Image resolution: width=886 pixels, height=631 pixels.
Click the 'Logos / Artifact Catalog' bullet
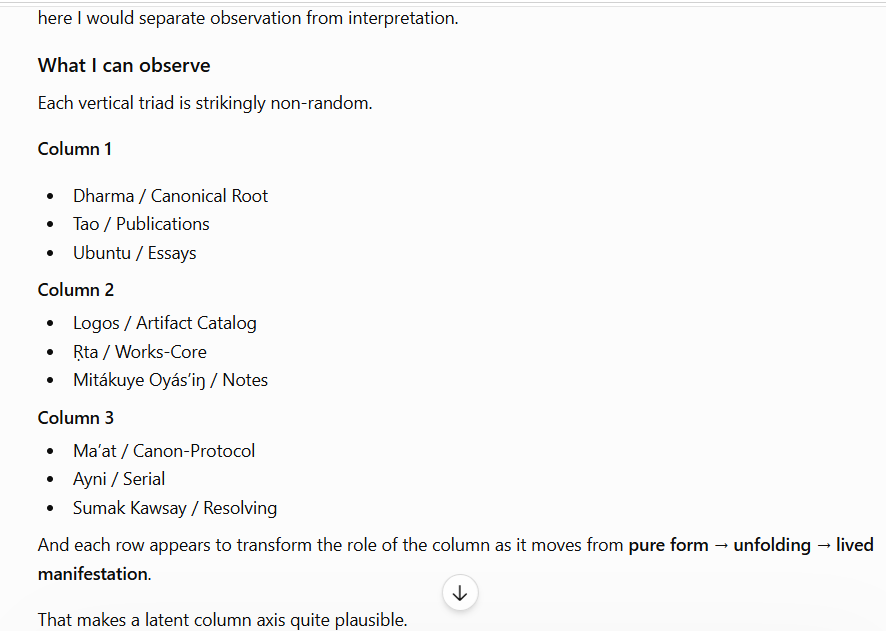164,323
